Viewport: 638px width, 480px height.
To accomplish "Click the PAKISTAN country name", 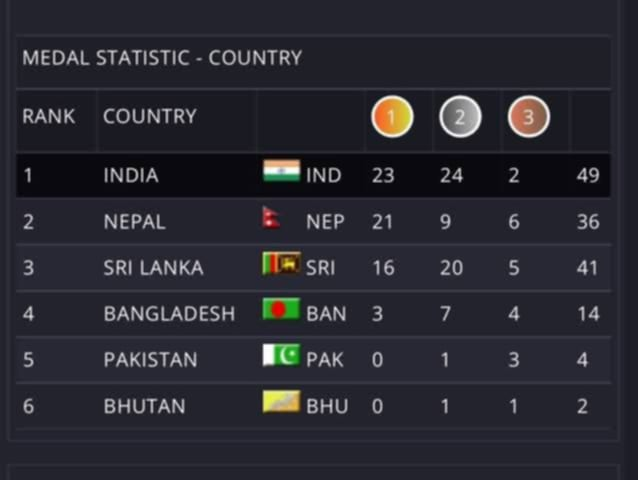I will pyautogui.click(x=150, y=360).
